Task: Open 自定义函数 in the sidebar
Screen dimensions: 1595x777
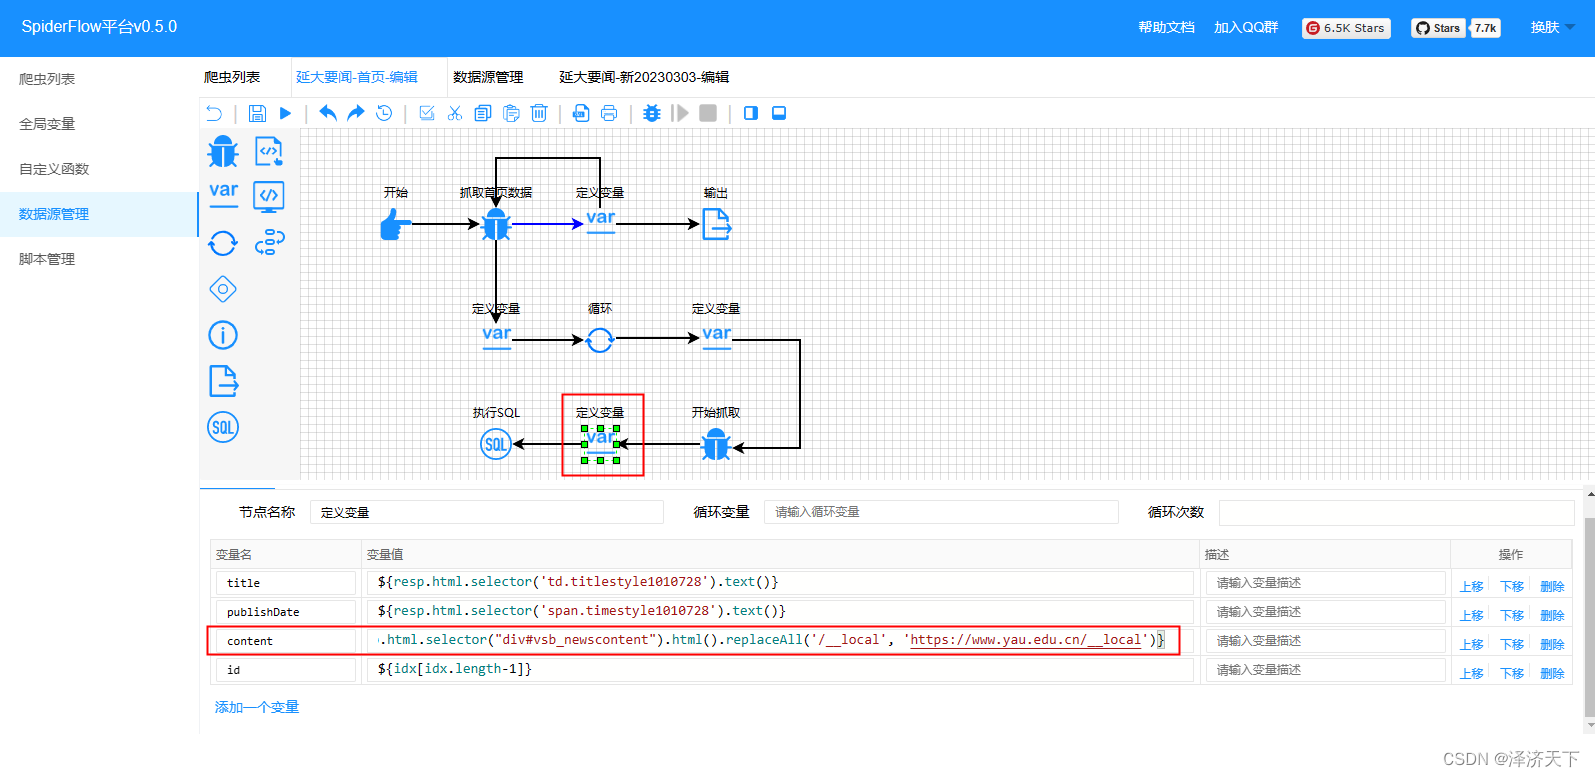Action: 99,169
